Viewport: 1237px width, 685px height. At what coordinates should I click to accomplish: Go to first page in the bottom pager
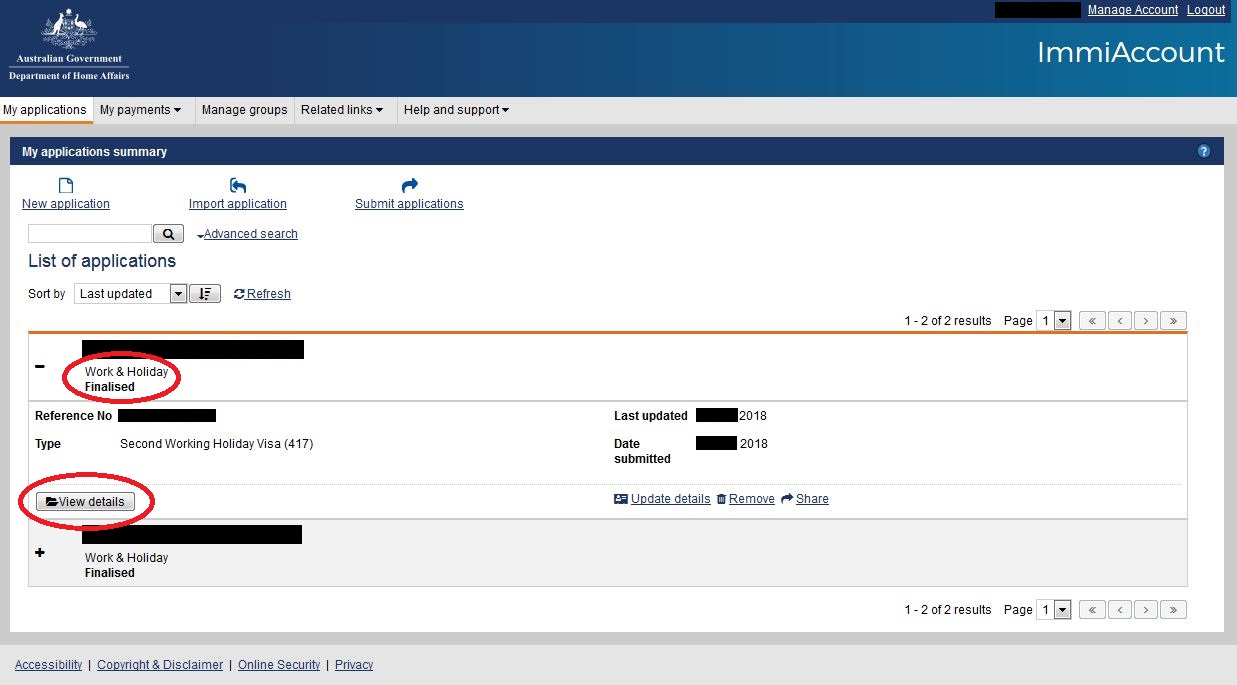(x=1092, y=609)
